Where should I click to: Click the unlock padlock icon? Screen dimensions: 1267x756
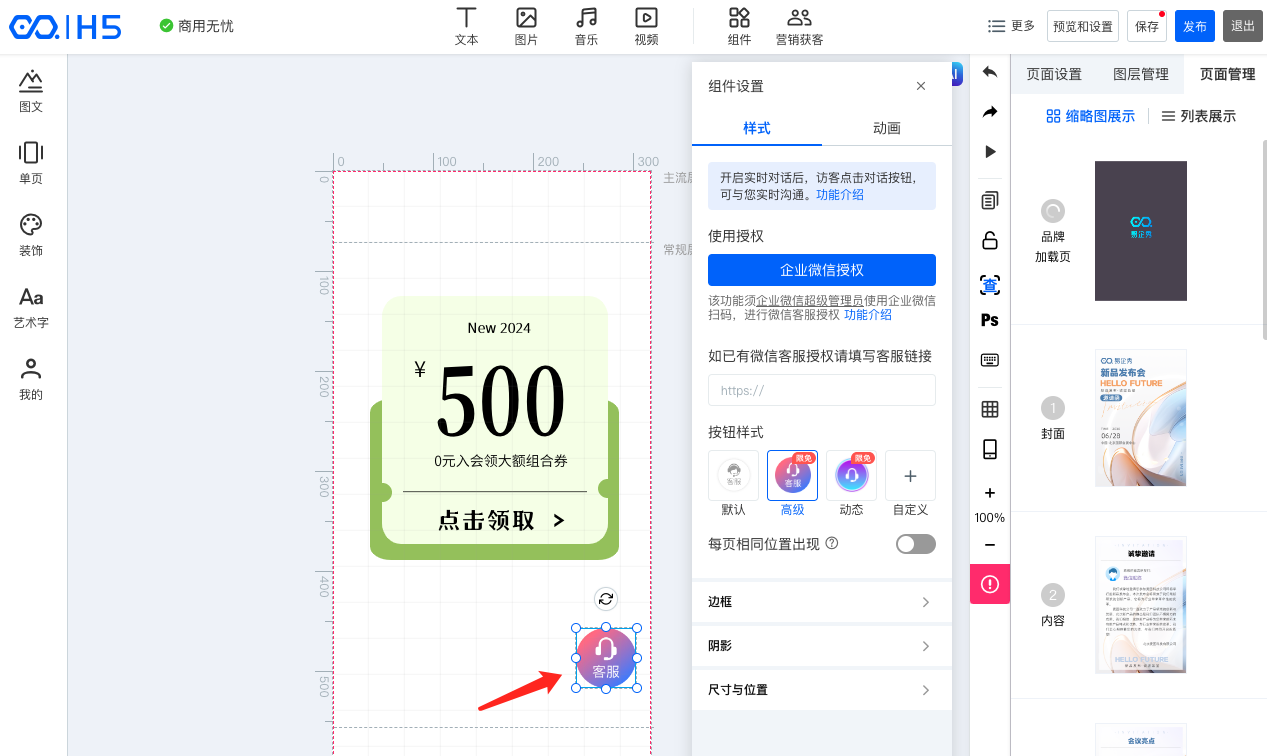990,240
